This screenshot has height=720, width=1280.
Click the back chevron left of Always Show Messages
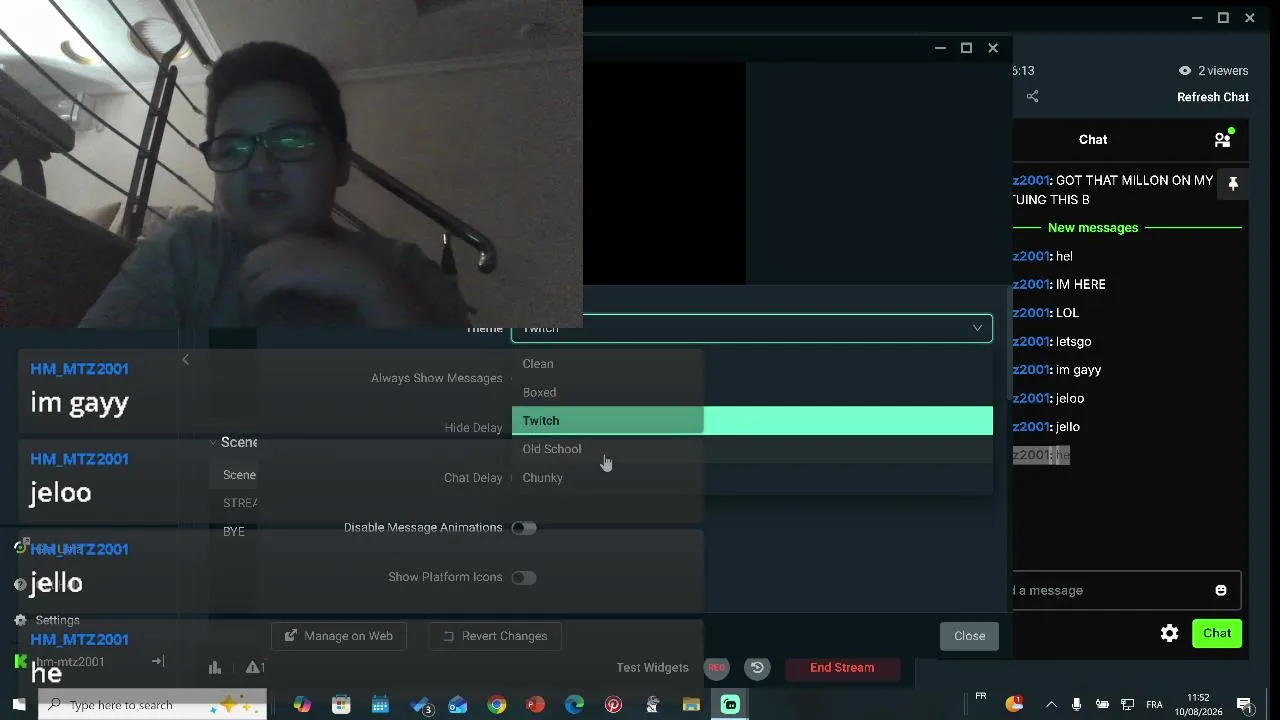click(185, 360)
